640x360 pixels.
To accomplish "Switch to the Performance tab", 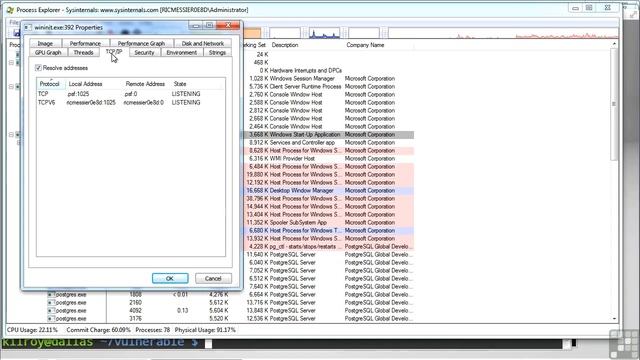I will coord(85,43).
